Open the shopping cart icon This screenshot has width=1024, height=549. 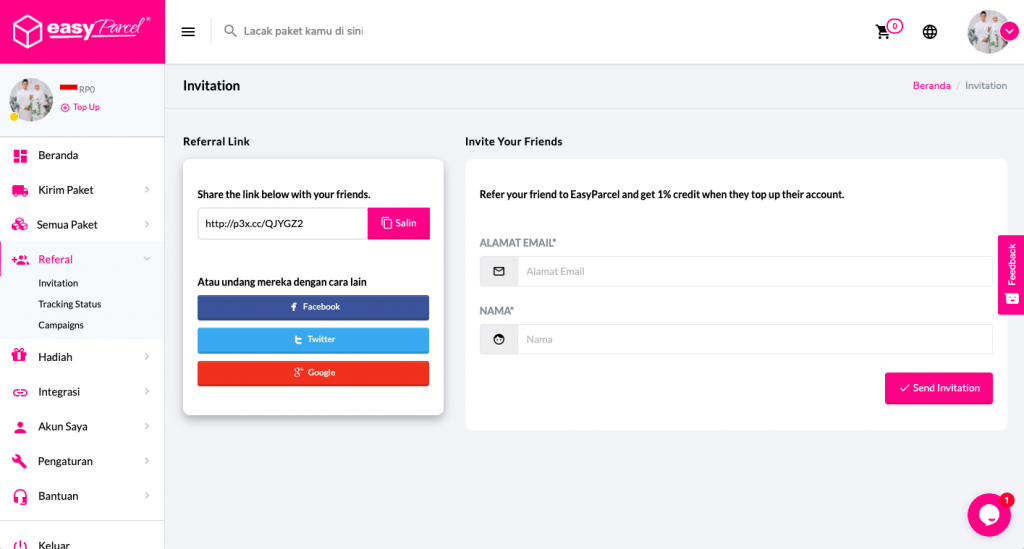(x=883, y=32)
